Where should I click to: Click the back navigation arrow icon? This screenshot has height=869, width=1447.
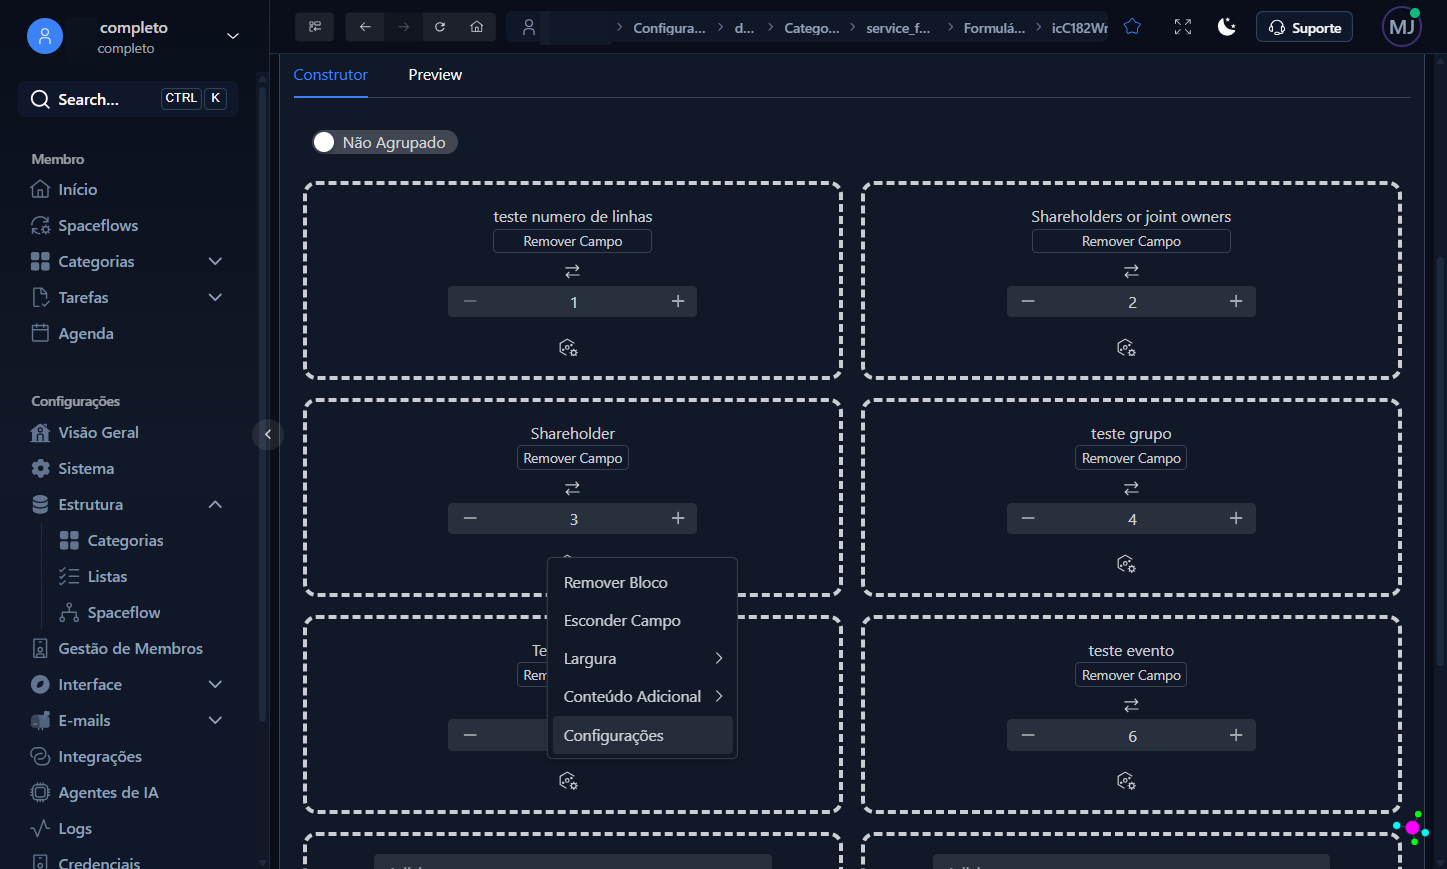pyautogui.click(x=365, y=27)
